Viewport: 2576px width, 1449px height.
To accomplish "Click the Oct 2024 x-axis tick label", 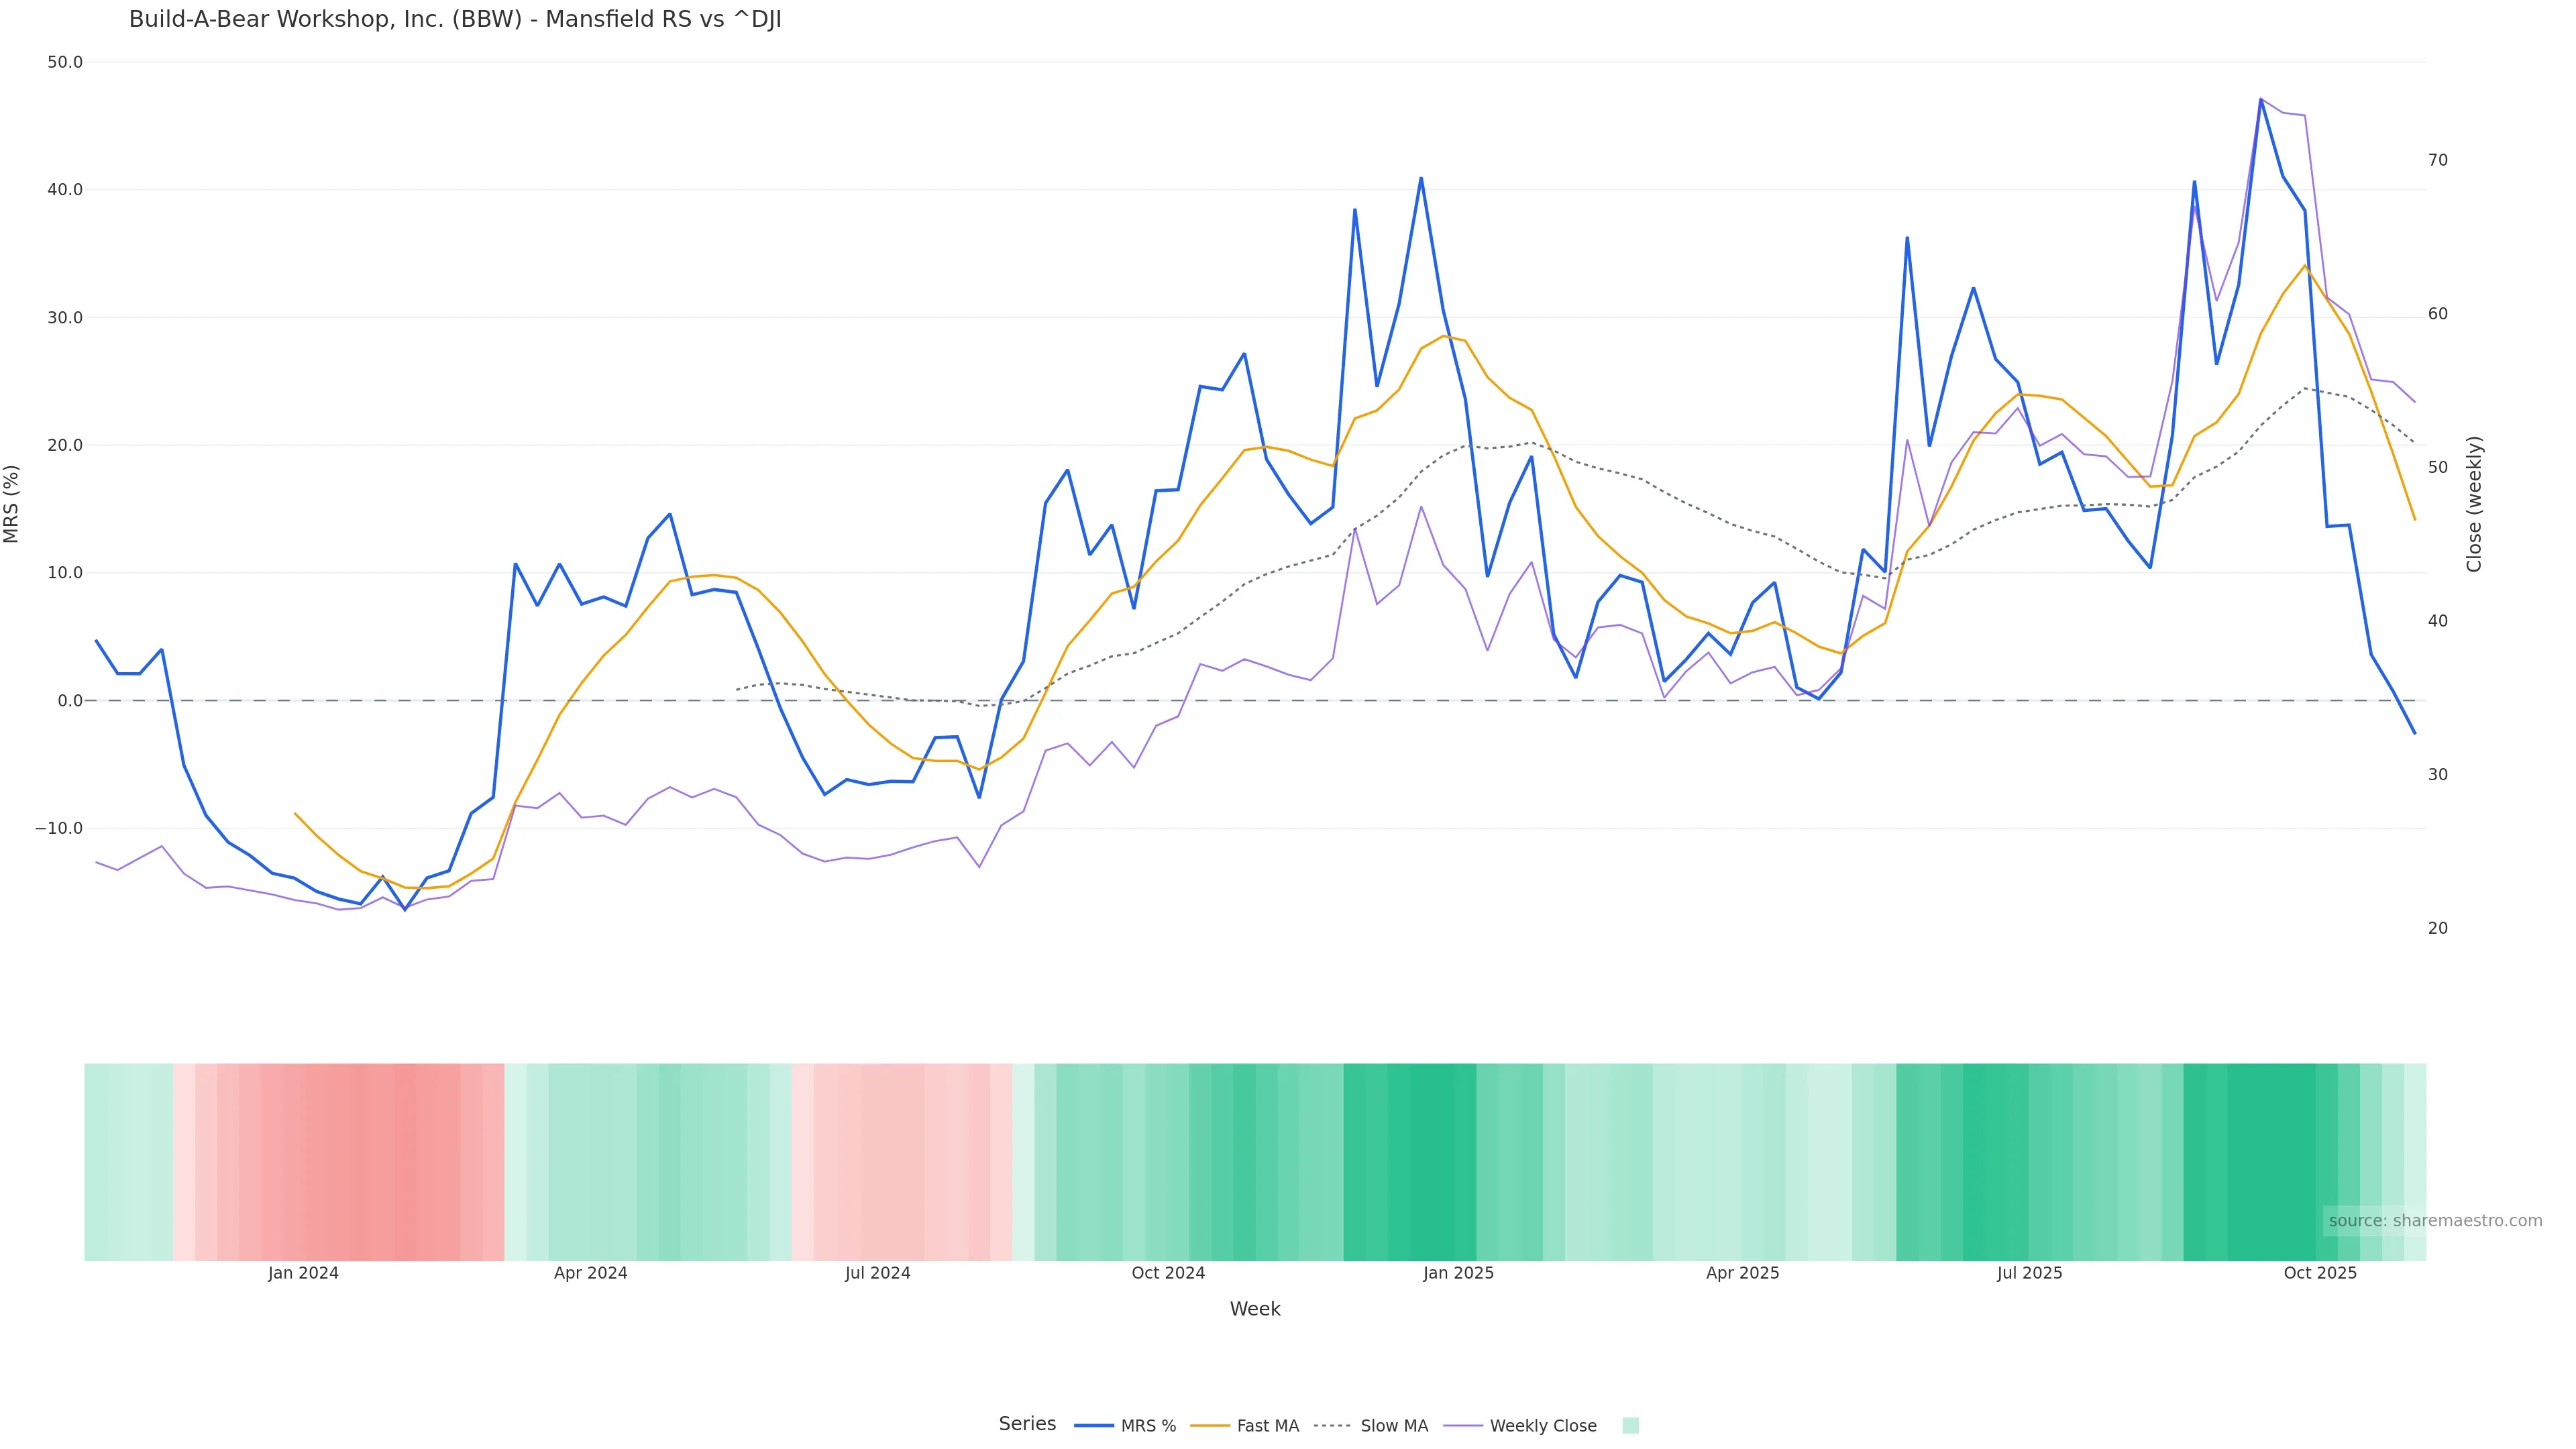I will [1168, 1274].
